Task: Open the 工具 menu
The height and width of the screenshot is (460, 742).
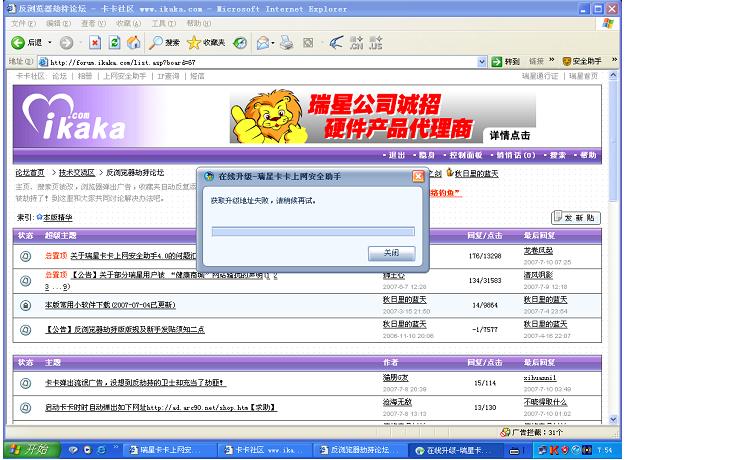Action: 163,23
